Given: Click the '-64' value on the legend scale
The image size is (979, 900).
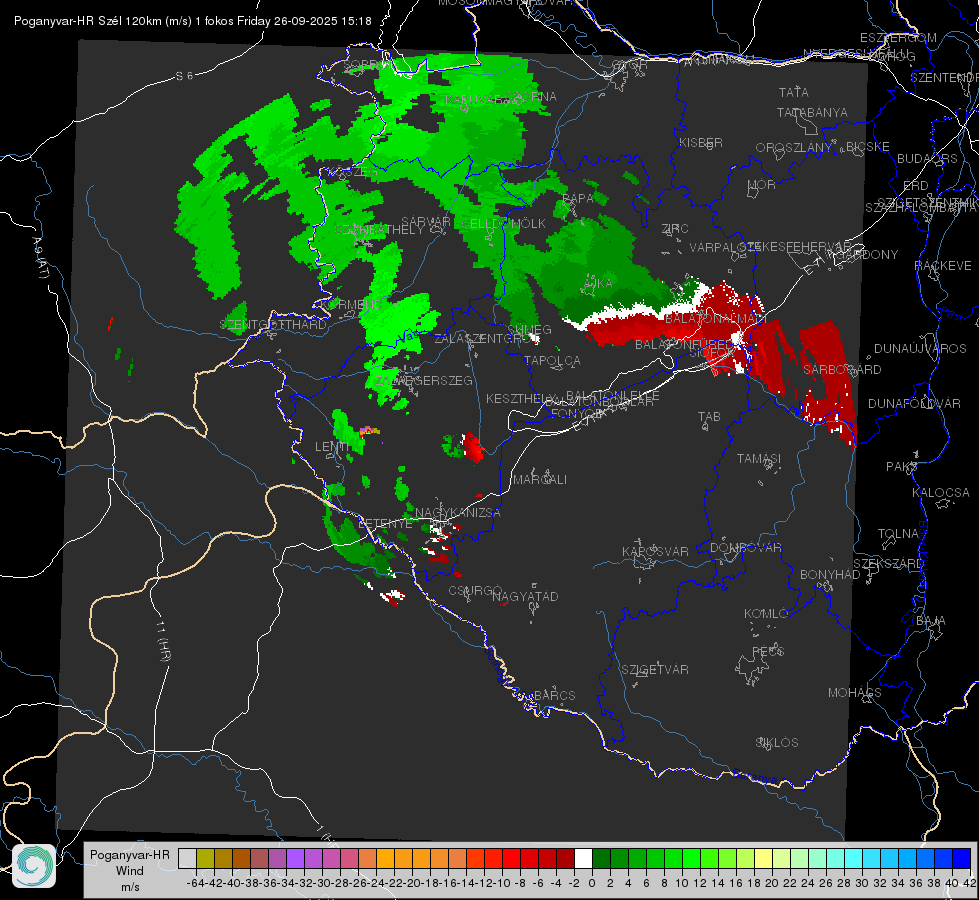Looking at the screenshot, I should point(195,883).
